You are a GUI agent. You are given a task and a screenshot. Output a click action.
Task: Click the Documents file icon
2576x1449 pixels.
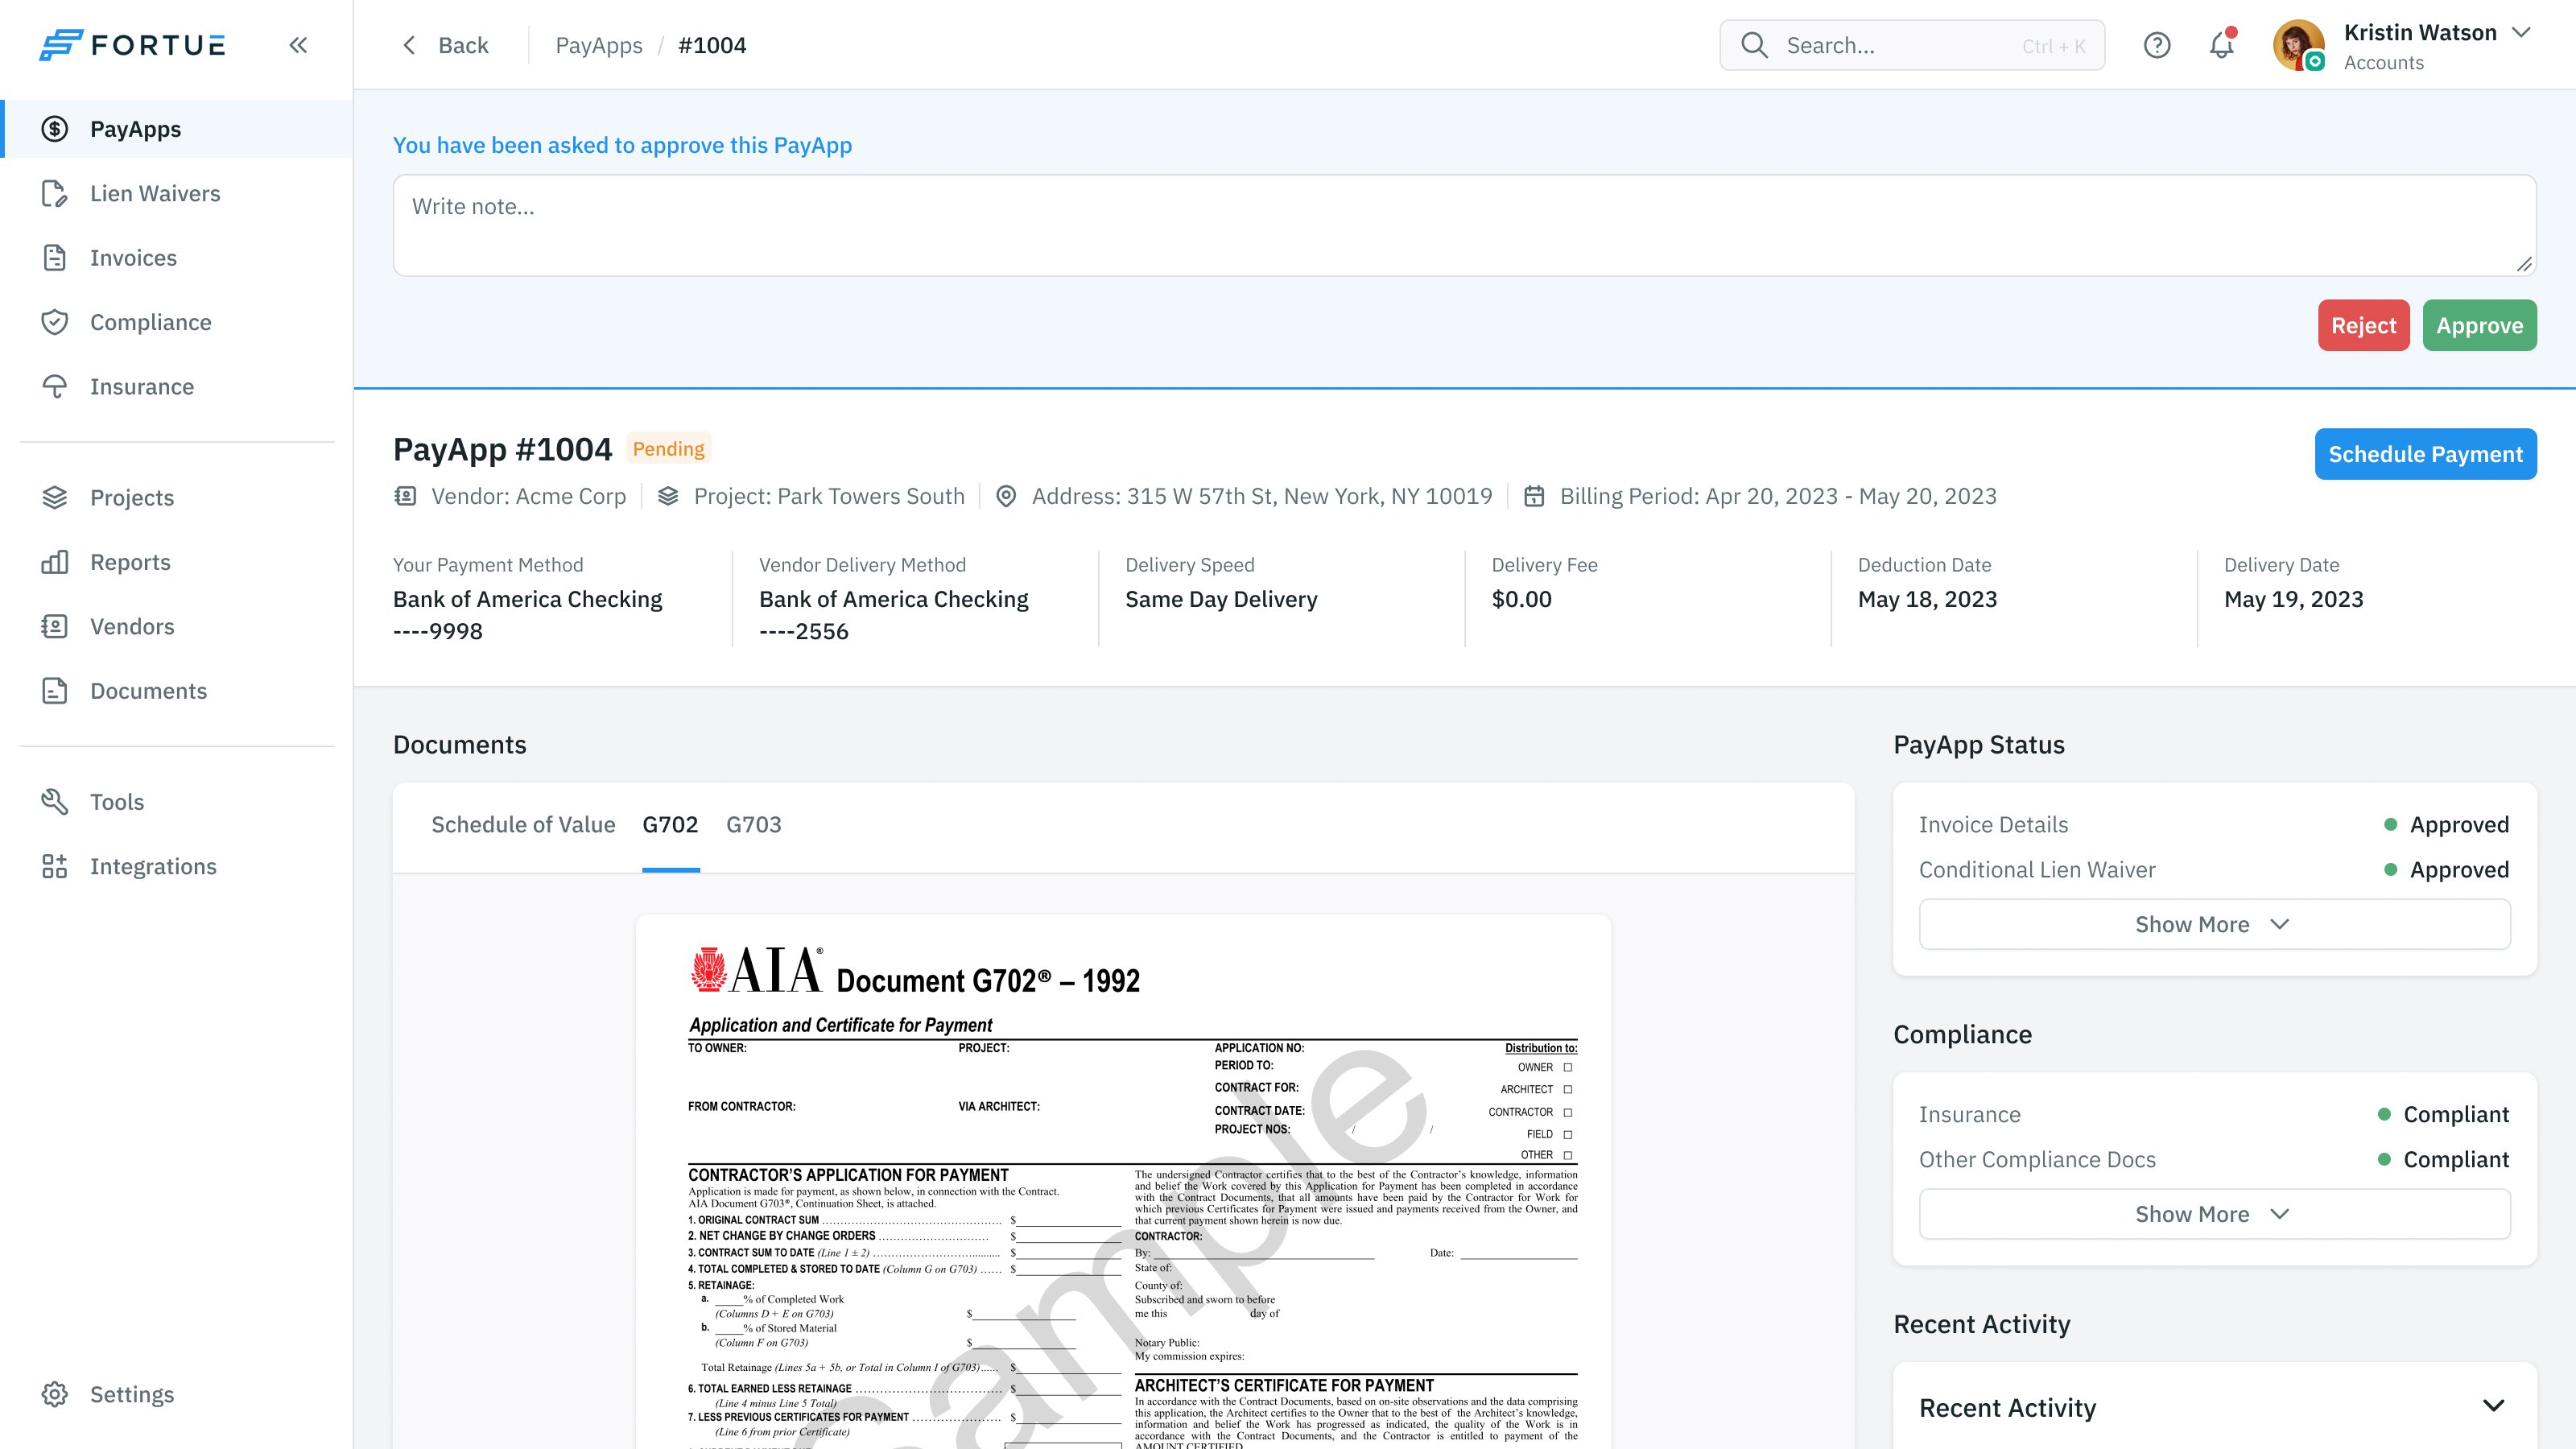pyautogui.click(x=55, y=691)
